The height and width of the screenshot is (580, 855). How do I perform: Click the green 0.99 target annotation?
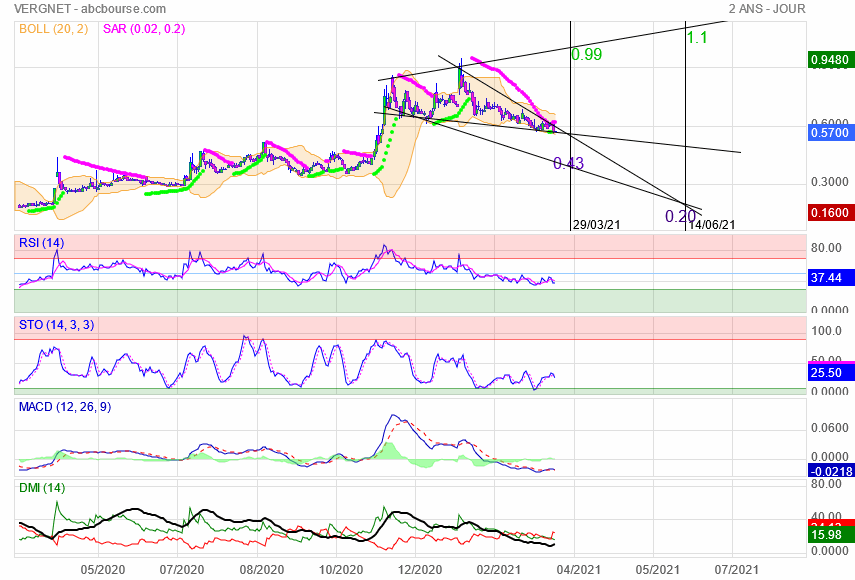pos(586,55)
